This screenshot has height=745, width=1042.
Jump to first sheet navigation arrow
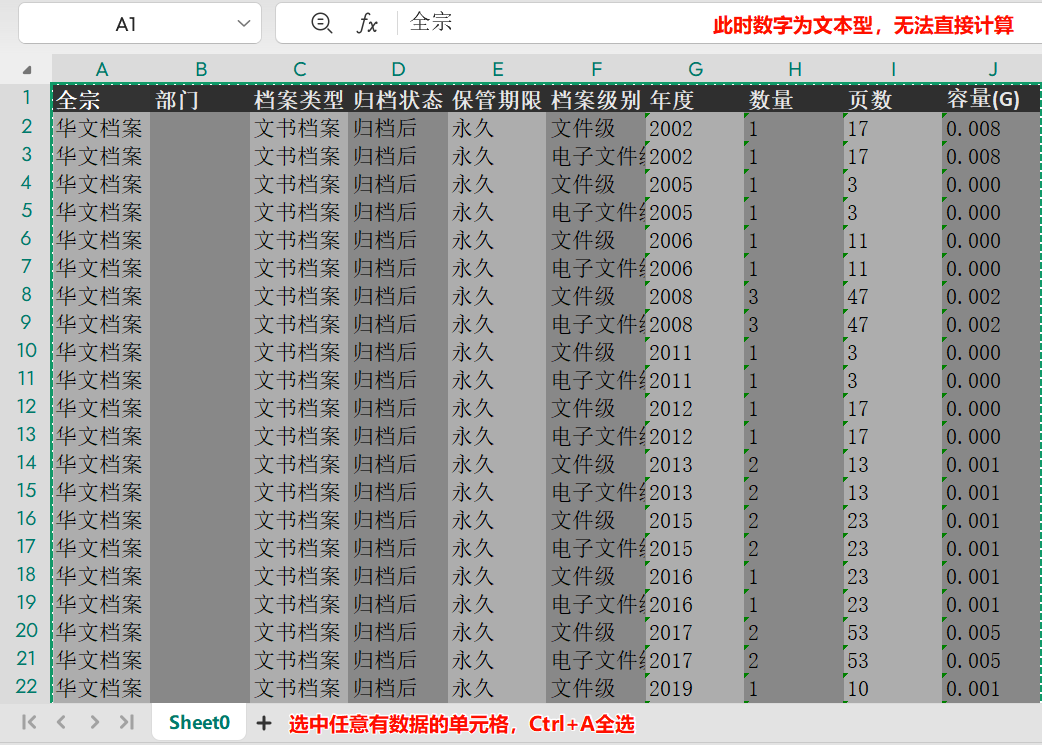[29, 723]
